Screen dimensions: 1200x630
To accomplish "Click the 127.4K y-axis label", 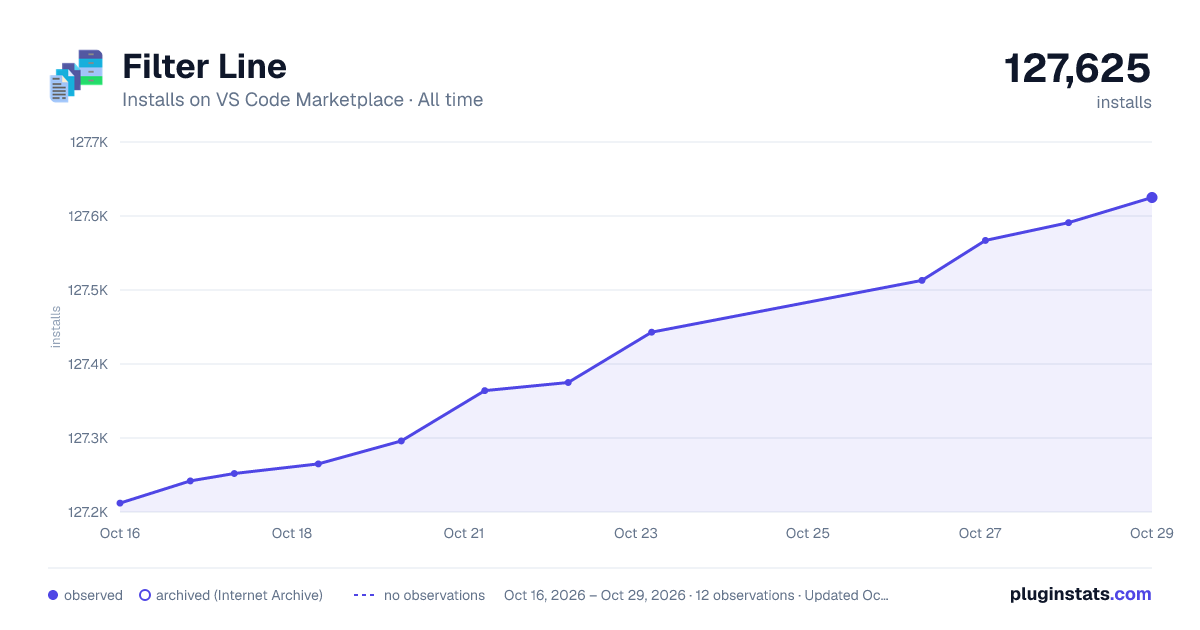I will pyautogui.click(x=88, y=364).
